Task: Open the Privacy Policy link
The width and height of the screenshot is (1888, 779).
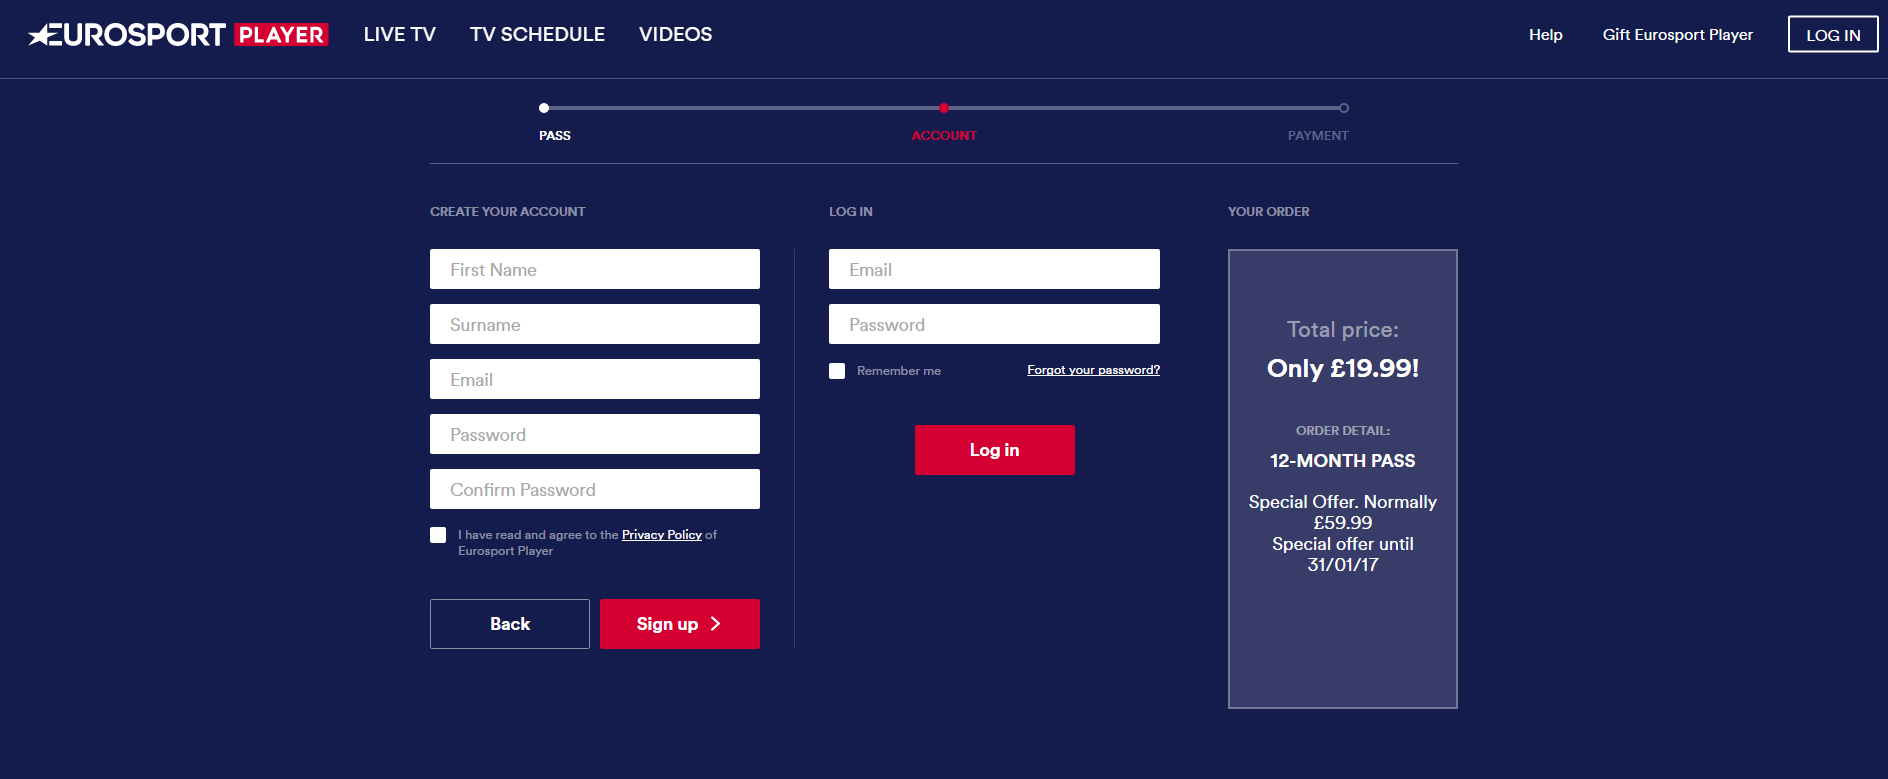Action: [x=661, y=535]
